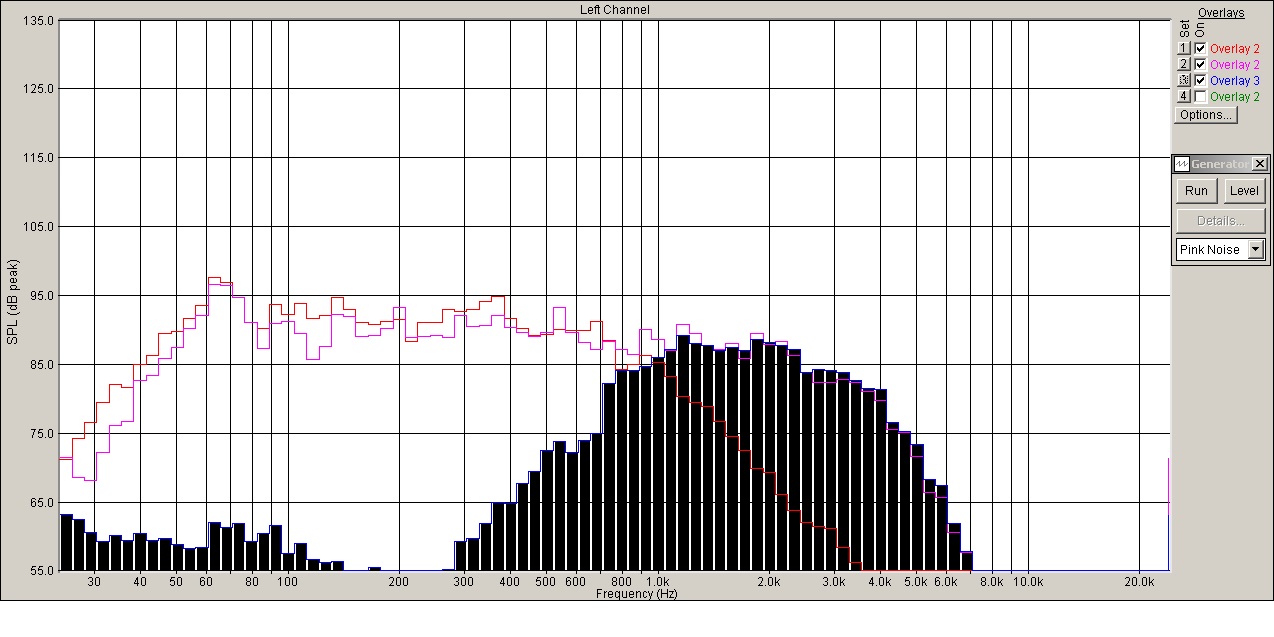Click Set button 1 for overlays
The width and height of the screenshot is (1274, 637).
coord(1184,48)
